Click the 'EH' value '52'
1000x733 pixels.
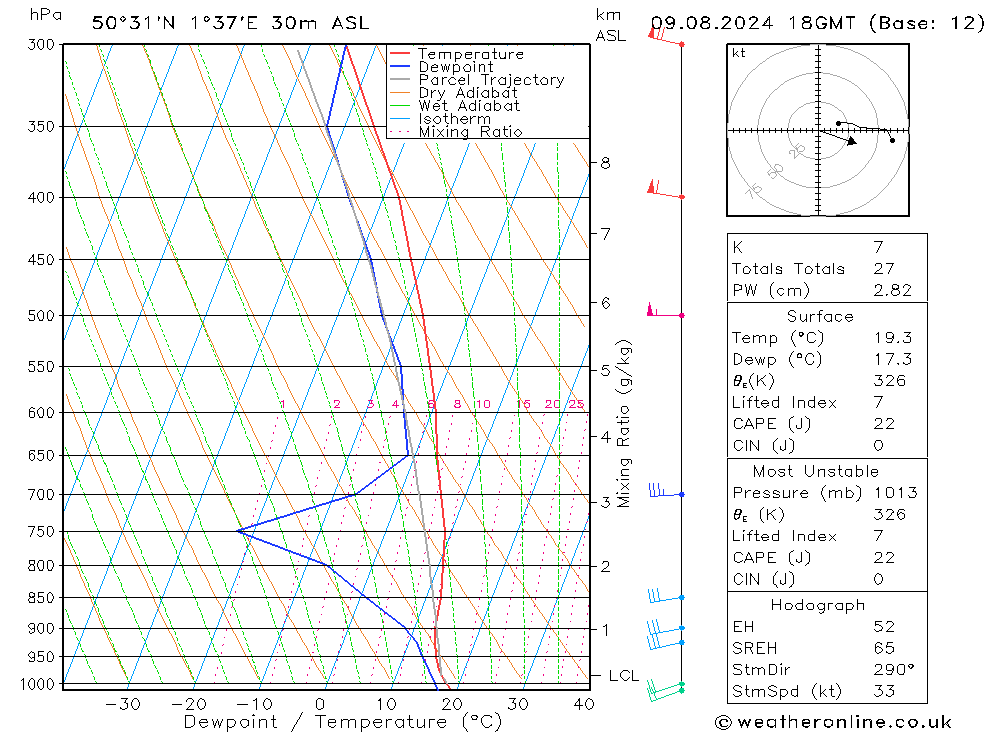click(884, 626)
